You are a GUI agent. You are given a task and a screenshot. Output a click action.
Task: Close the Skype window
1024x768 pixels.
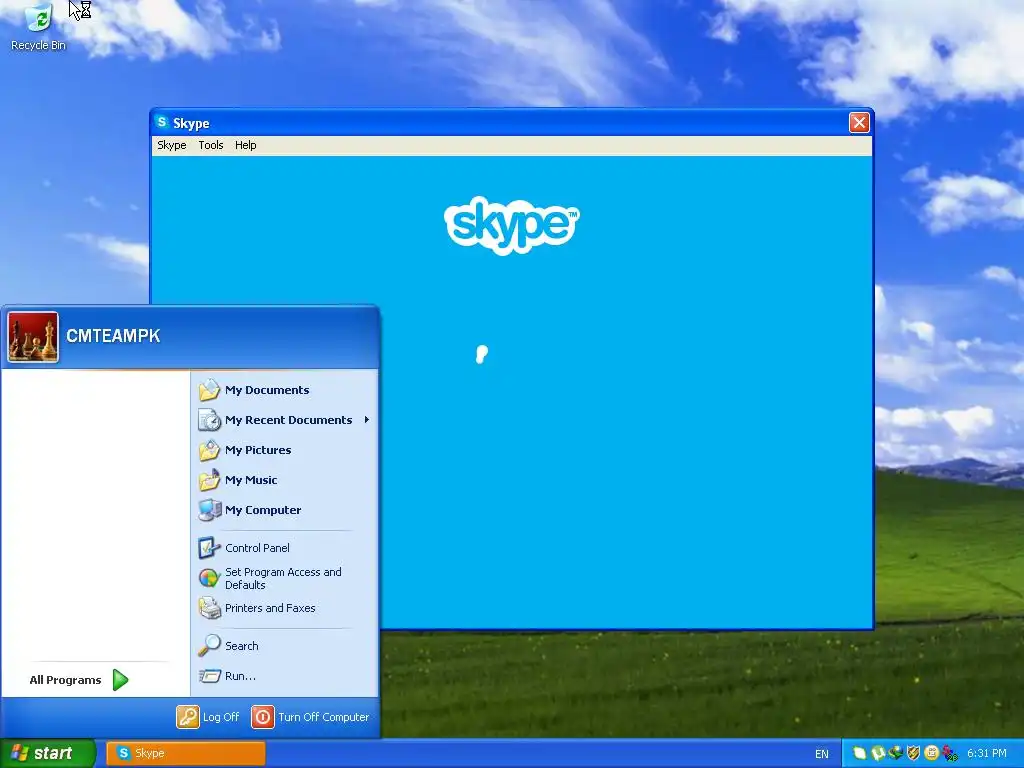point(859,123)
